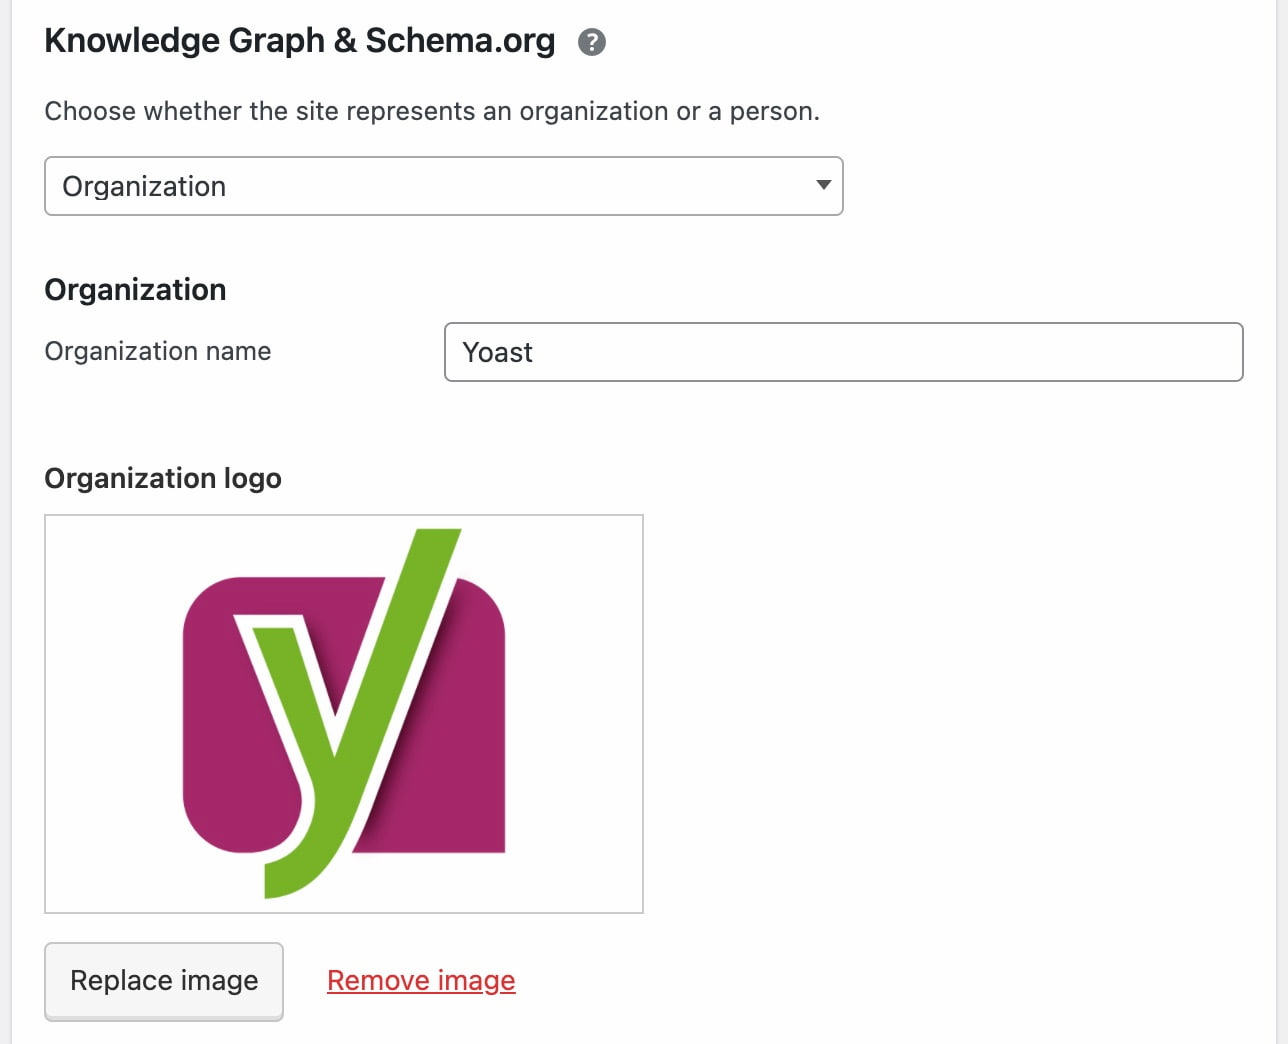Click the bold Organization section heading
1288x1044 pixels.
pyautogui.click(x=135, y=290)
